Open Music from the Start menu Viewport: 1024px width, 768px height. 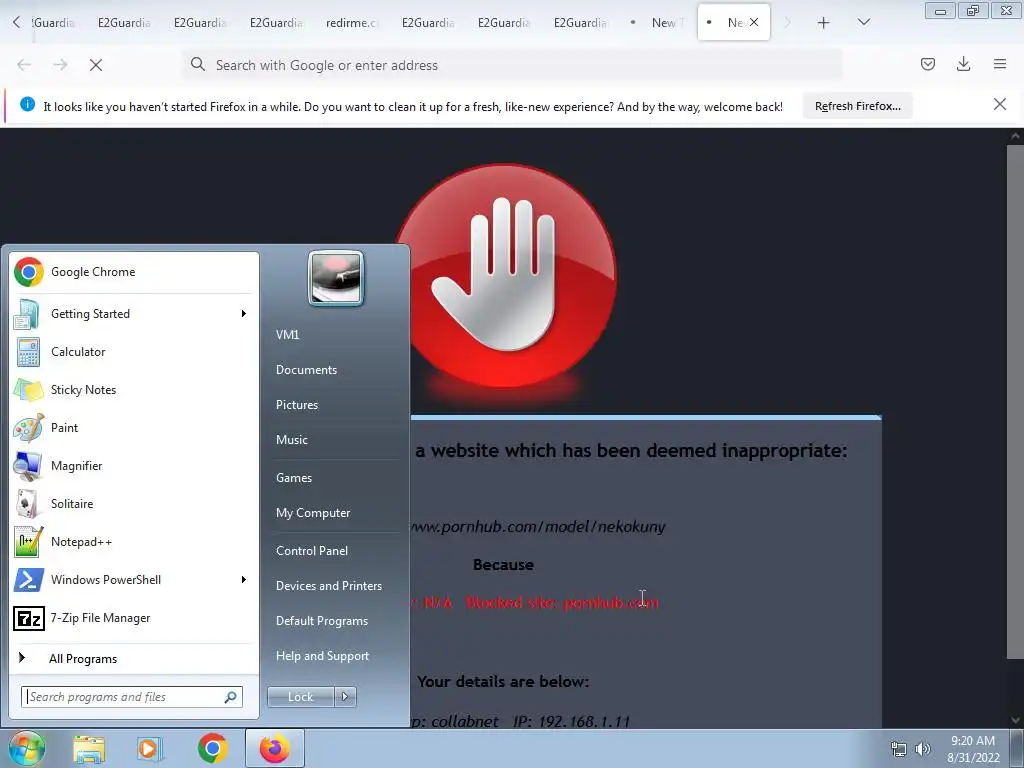pos(291,440)
